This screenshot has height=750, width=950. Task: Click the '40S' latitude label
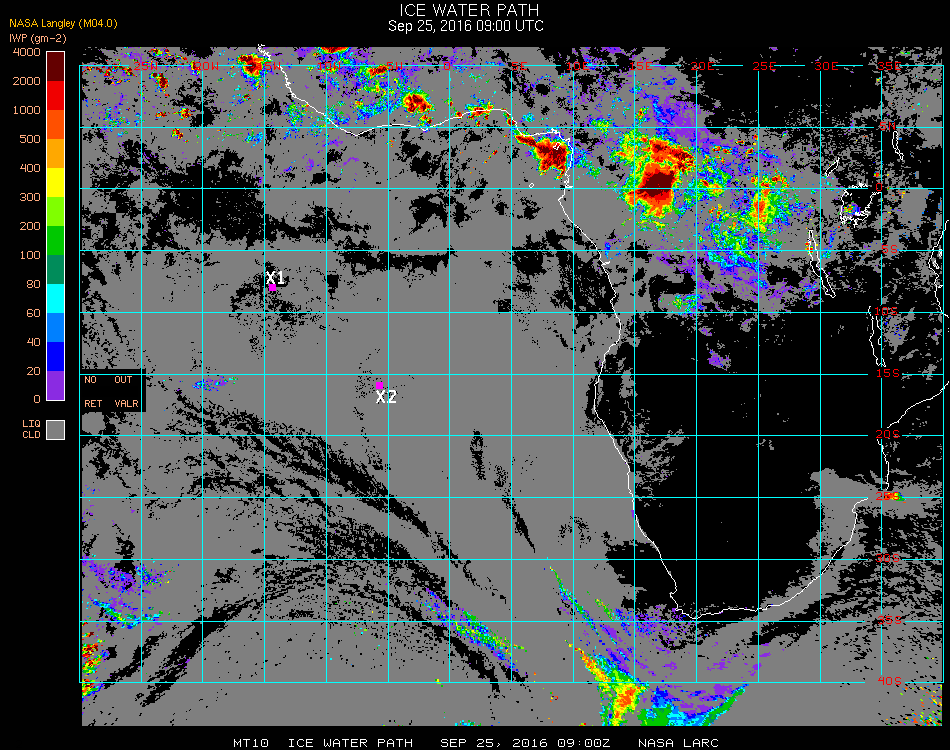[890, 682]
